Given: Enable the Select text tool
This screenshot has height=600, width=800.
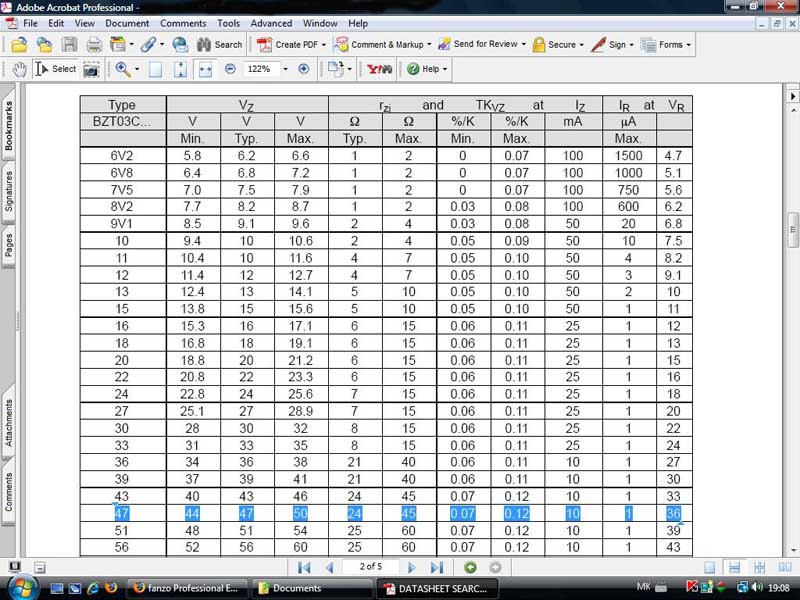Looking at the screenshot, I should (55, 69).
